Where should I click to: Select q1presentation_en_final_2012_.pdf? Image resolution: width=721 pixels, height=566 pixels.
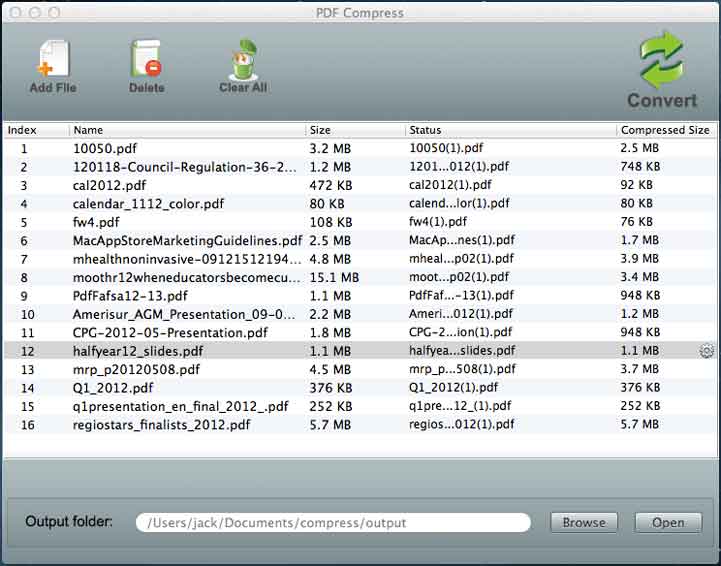pyautogui.click(x=360, y=406)
